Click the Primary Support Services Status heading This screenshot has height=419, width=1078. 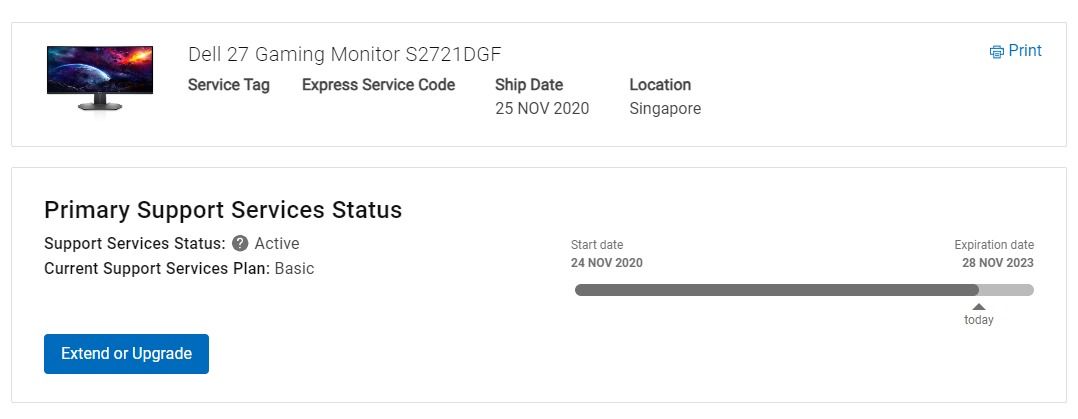click(x=223, y=210)
